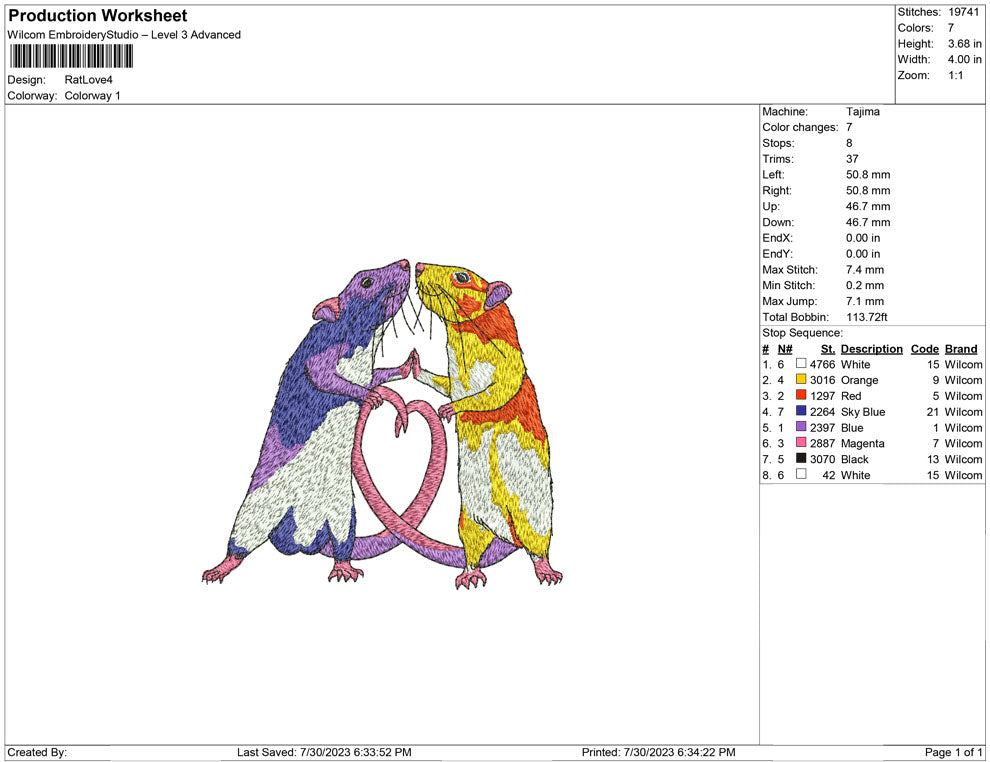Click the EndX value '0.00 in'

pos(863,238)
